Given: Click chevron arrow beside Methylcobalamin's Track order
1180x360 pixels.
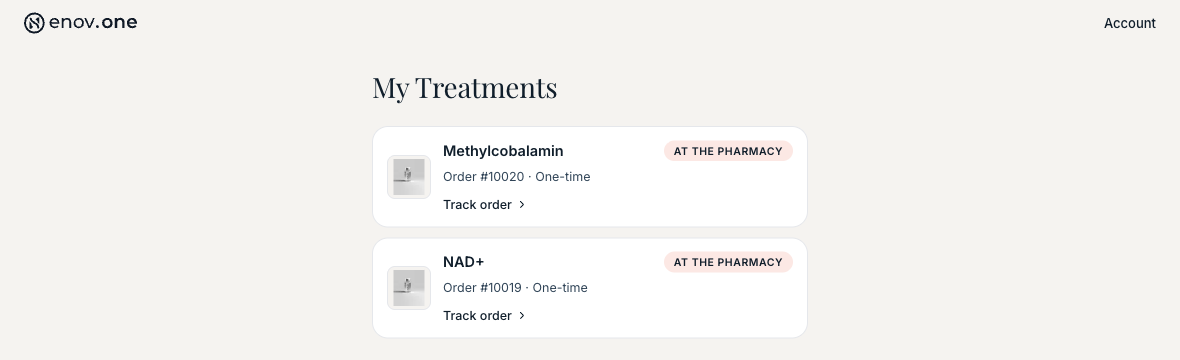Looking at the screenshot, I should coord(522,205).
